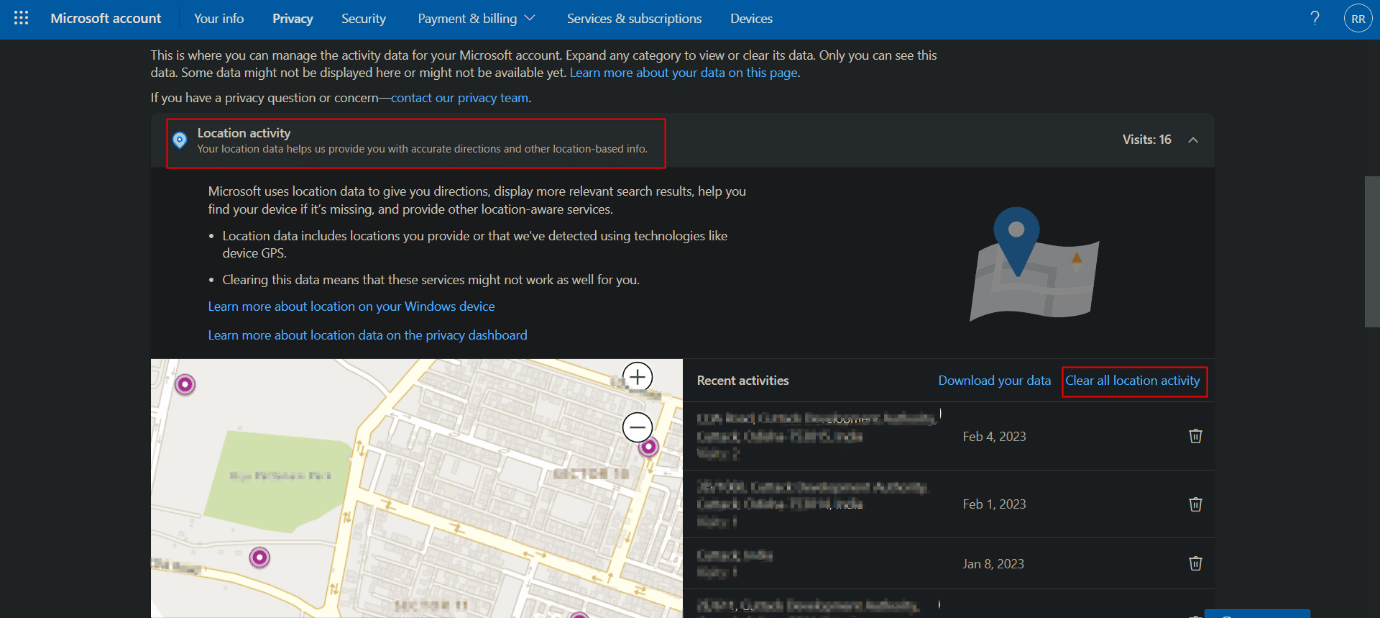Screen dimensions: 1380x618
Task: Click contact our privacy team link
Action: 459,98
